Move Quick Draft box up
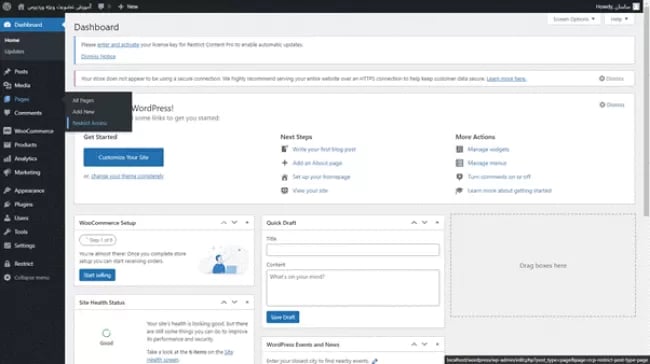The height and width of the screenshot is (364, 650). click(414, 223)
